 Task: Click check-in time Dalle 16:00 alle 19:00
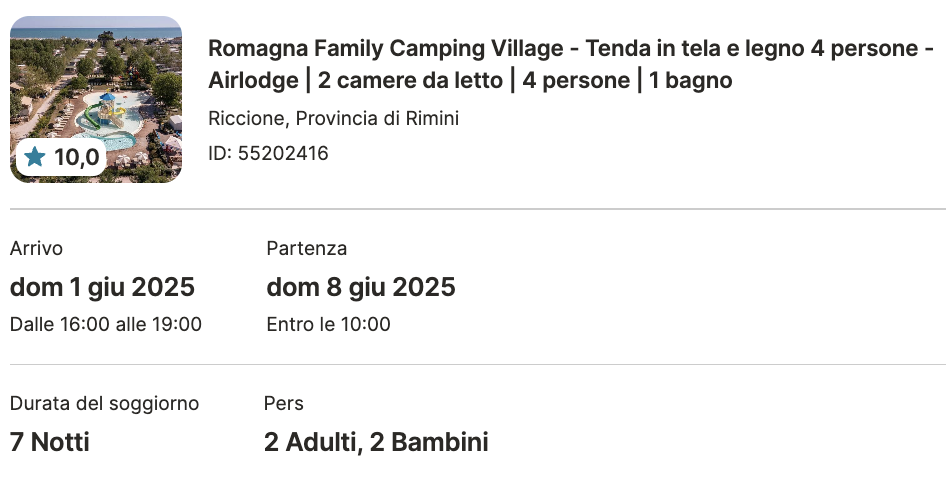click(106, 325)
